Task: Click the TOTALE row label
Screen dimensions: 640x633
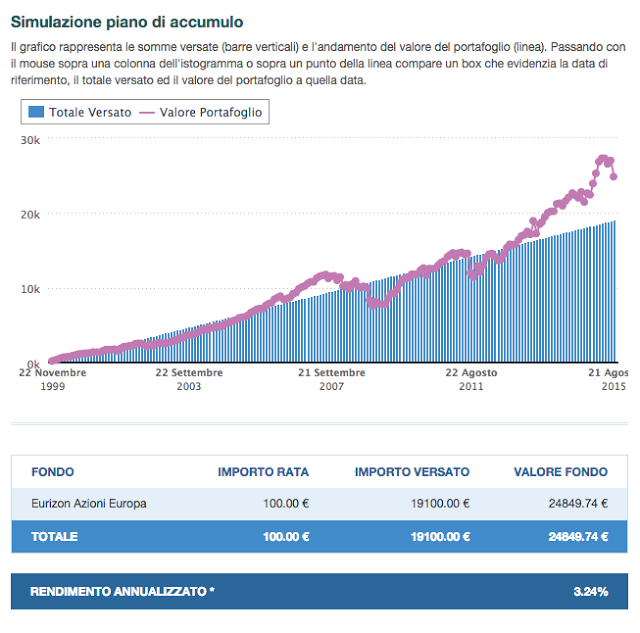Action: point(55,536)
